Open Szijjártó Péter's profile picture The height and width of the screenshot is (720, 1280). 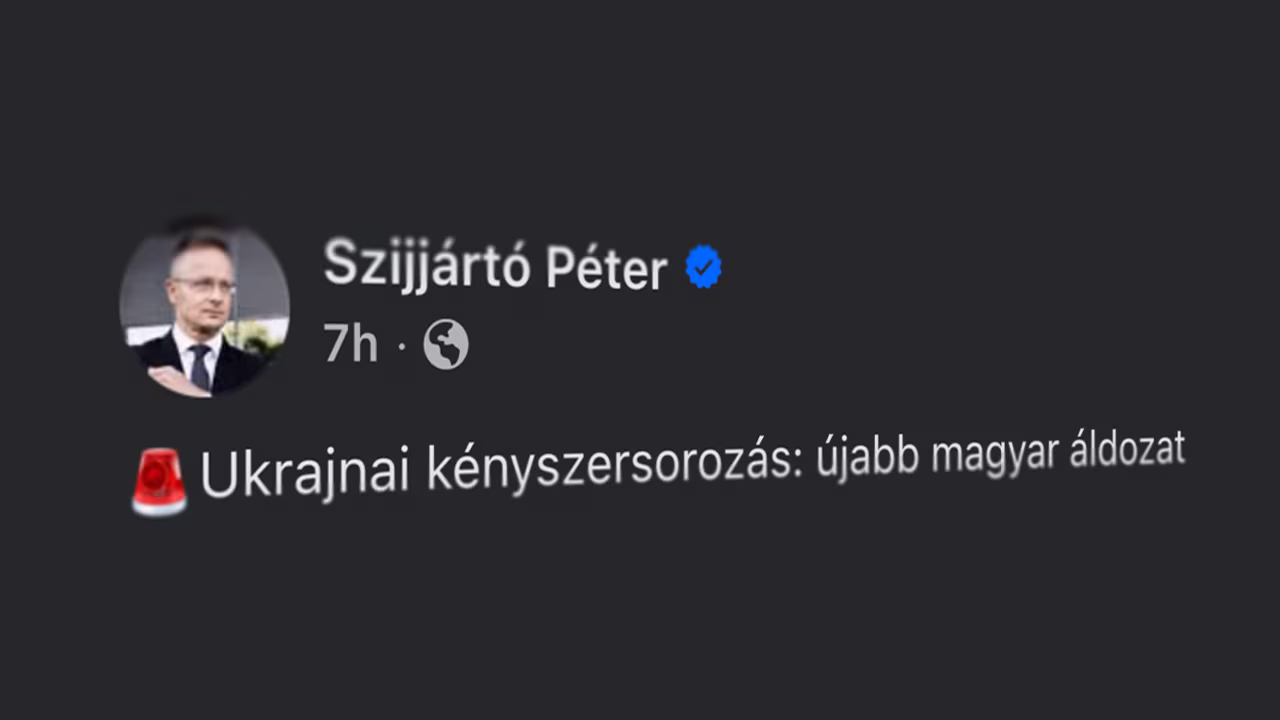(204, 310)
